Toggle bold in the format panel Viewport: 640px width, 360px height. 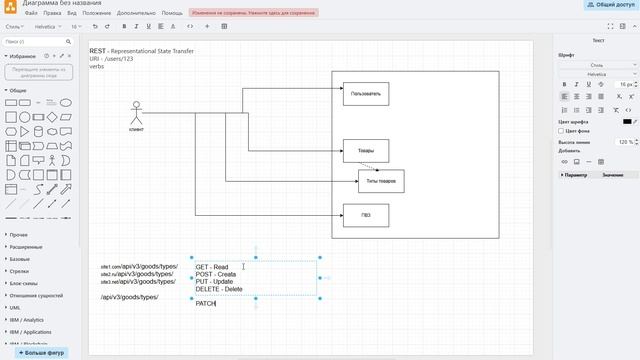(564, 84)
